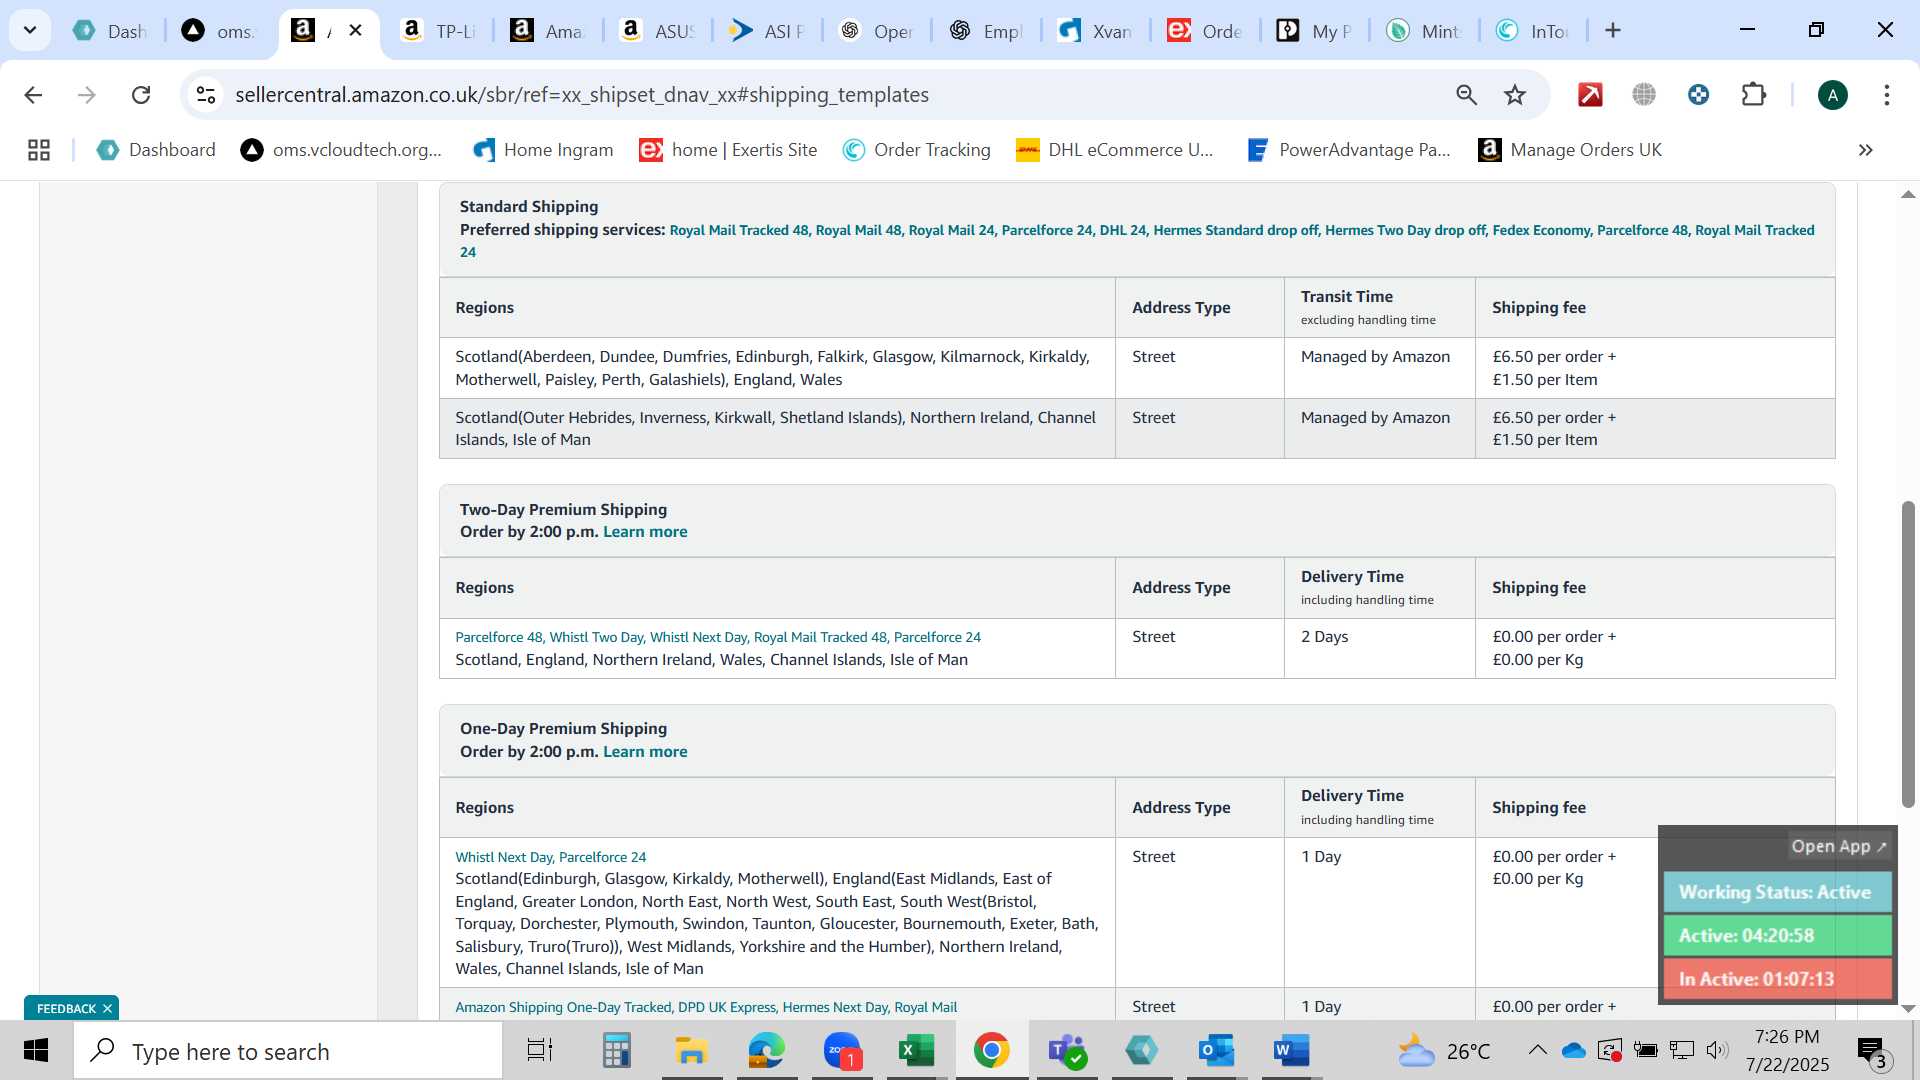
Task: Click taskbar search box
Action: coord(288,1051)
